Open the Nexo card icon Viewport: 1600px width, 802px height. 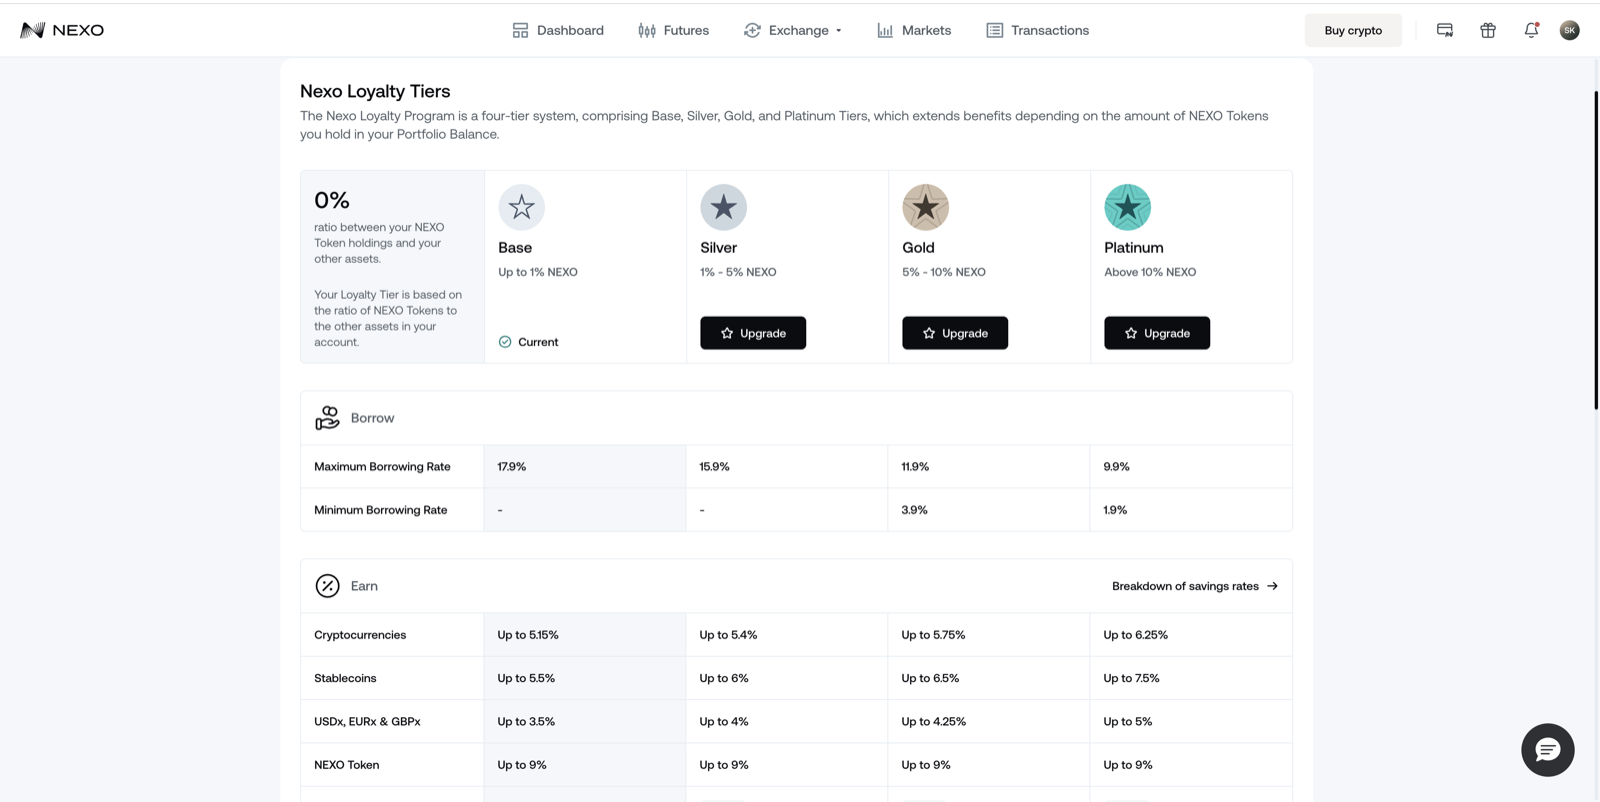(1445, 30)
